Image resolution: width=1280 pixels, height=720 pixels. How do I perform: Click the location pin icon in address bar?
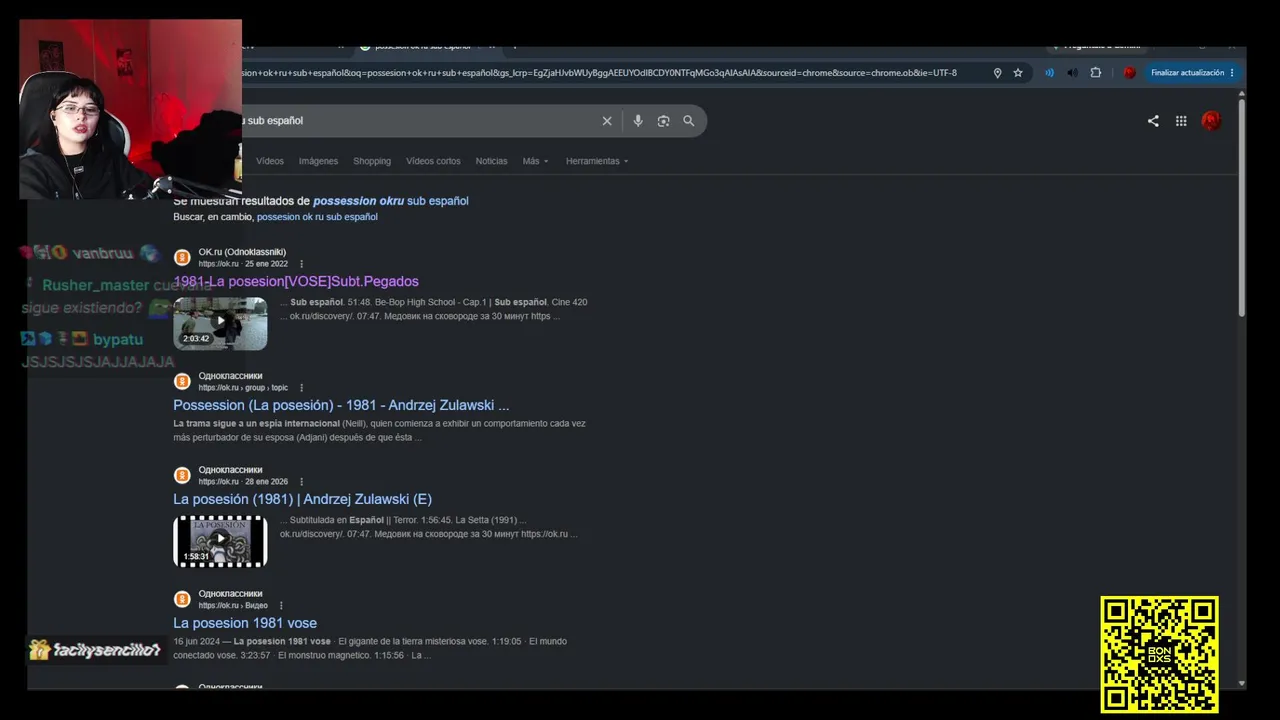(x=997, y=73)
